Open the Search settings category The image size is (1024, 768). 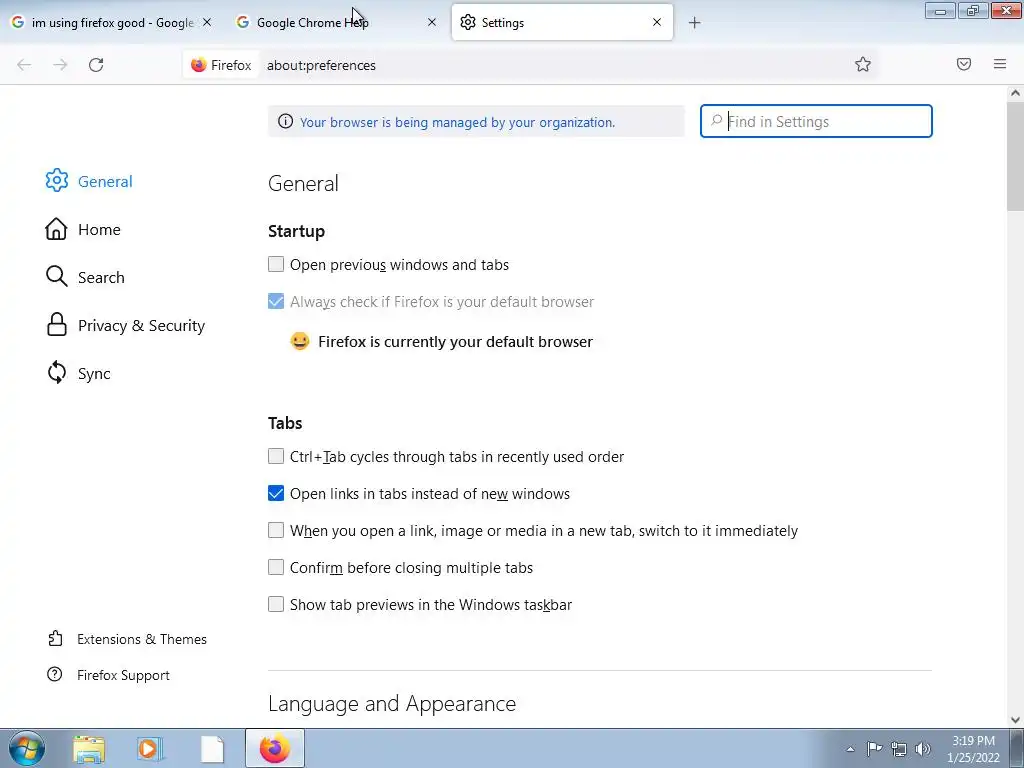85,277
